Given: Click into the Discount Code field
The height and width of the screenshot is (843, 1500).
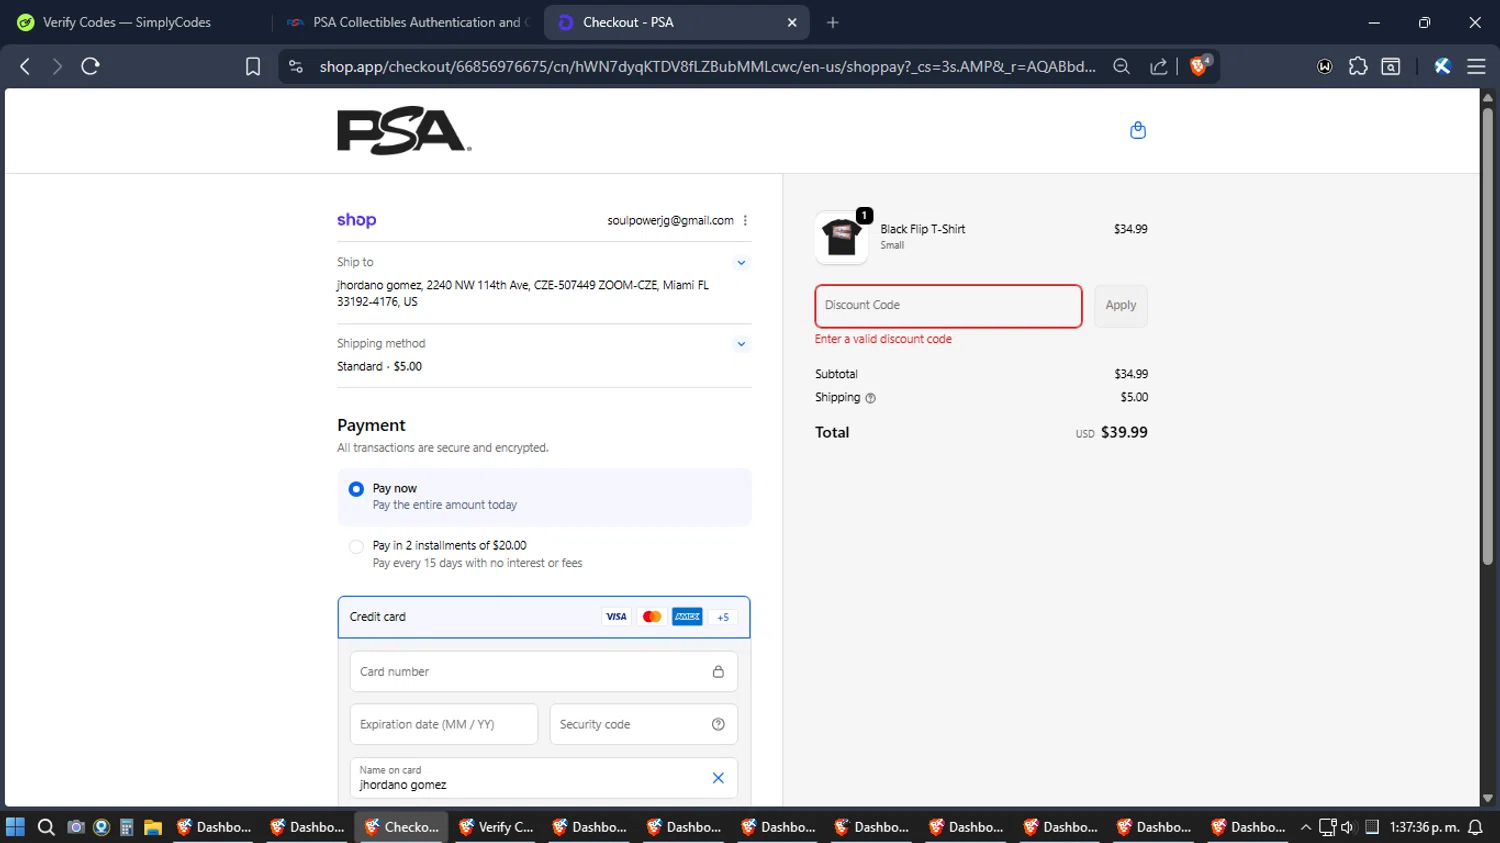Looking at the screenshot, I should 948,306.
